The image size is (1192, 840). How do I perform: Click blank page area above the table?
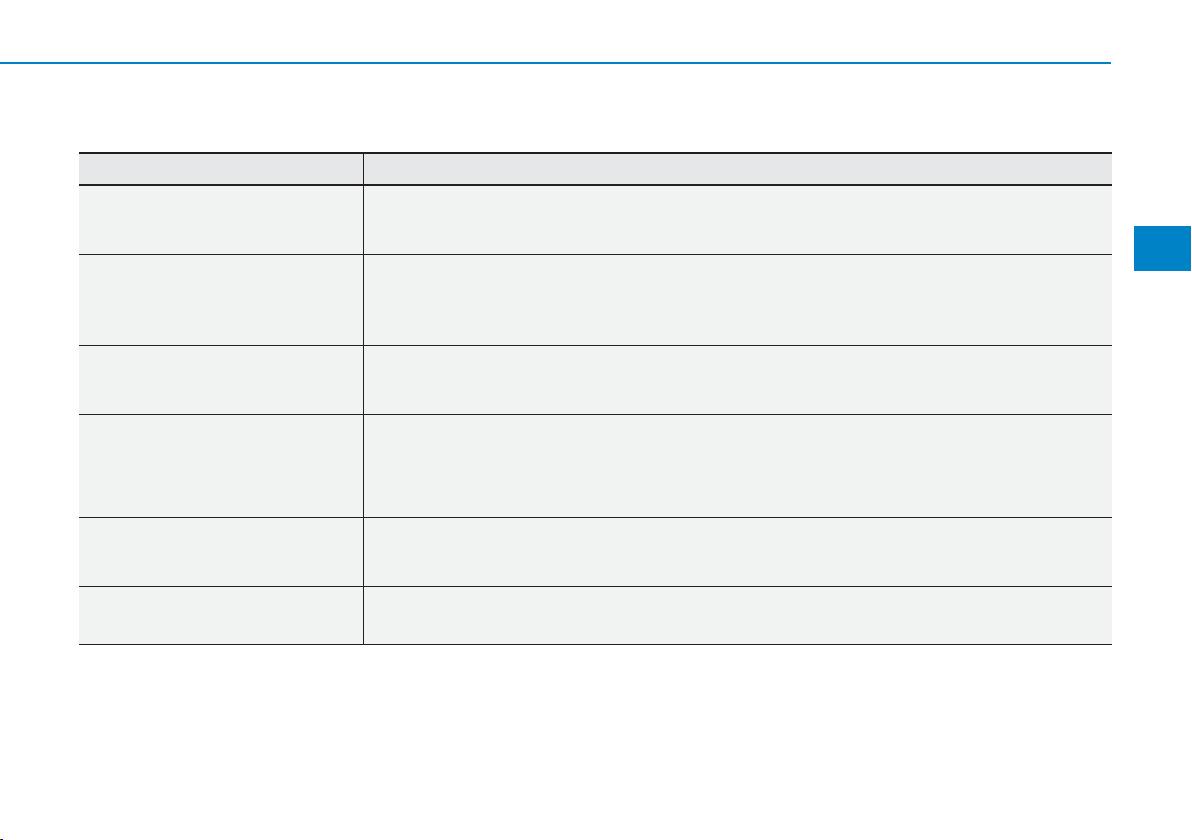pyautogui.click(x=595, y=108)
